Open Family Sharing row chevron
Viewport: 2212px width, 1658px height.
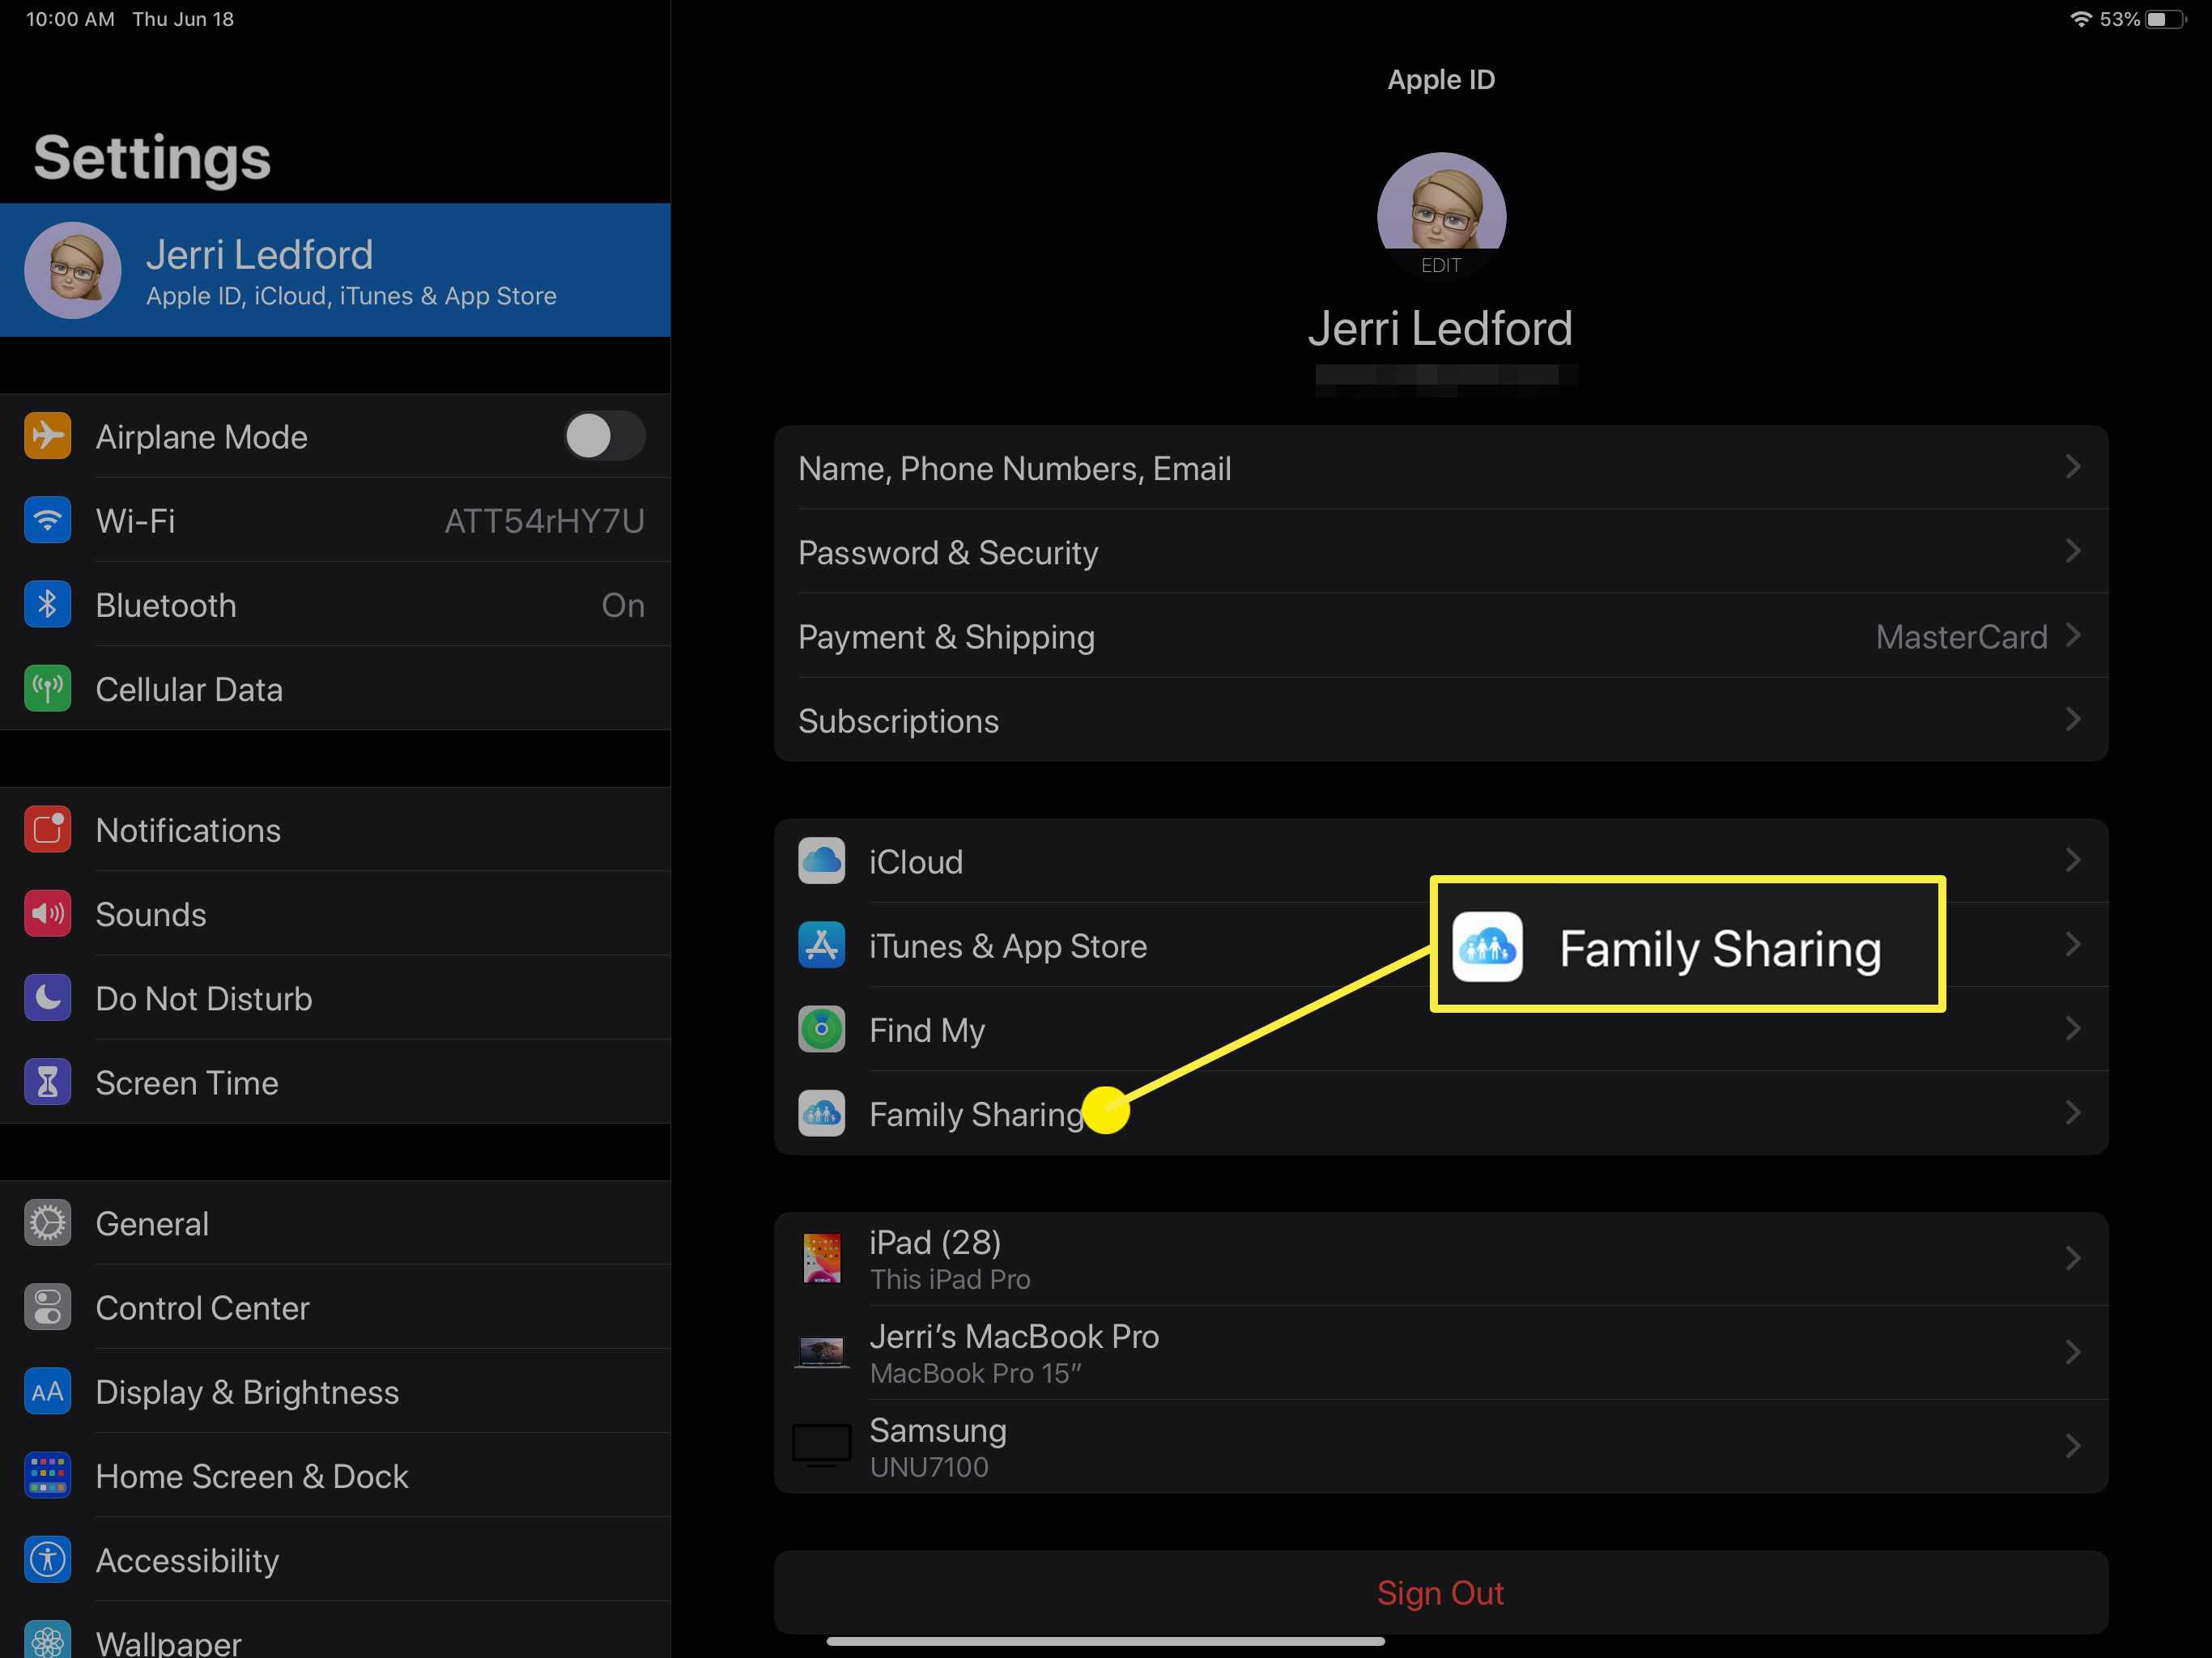coord(2073,1112)
